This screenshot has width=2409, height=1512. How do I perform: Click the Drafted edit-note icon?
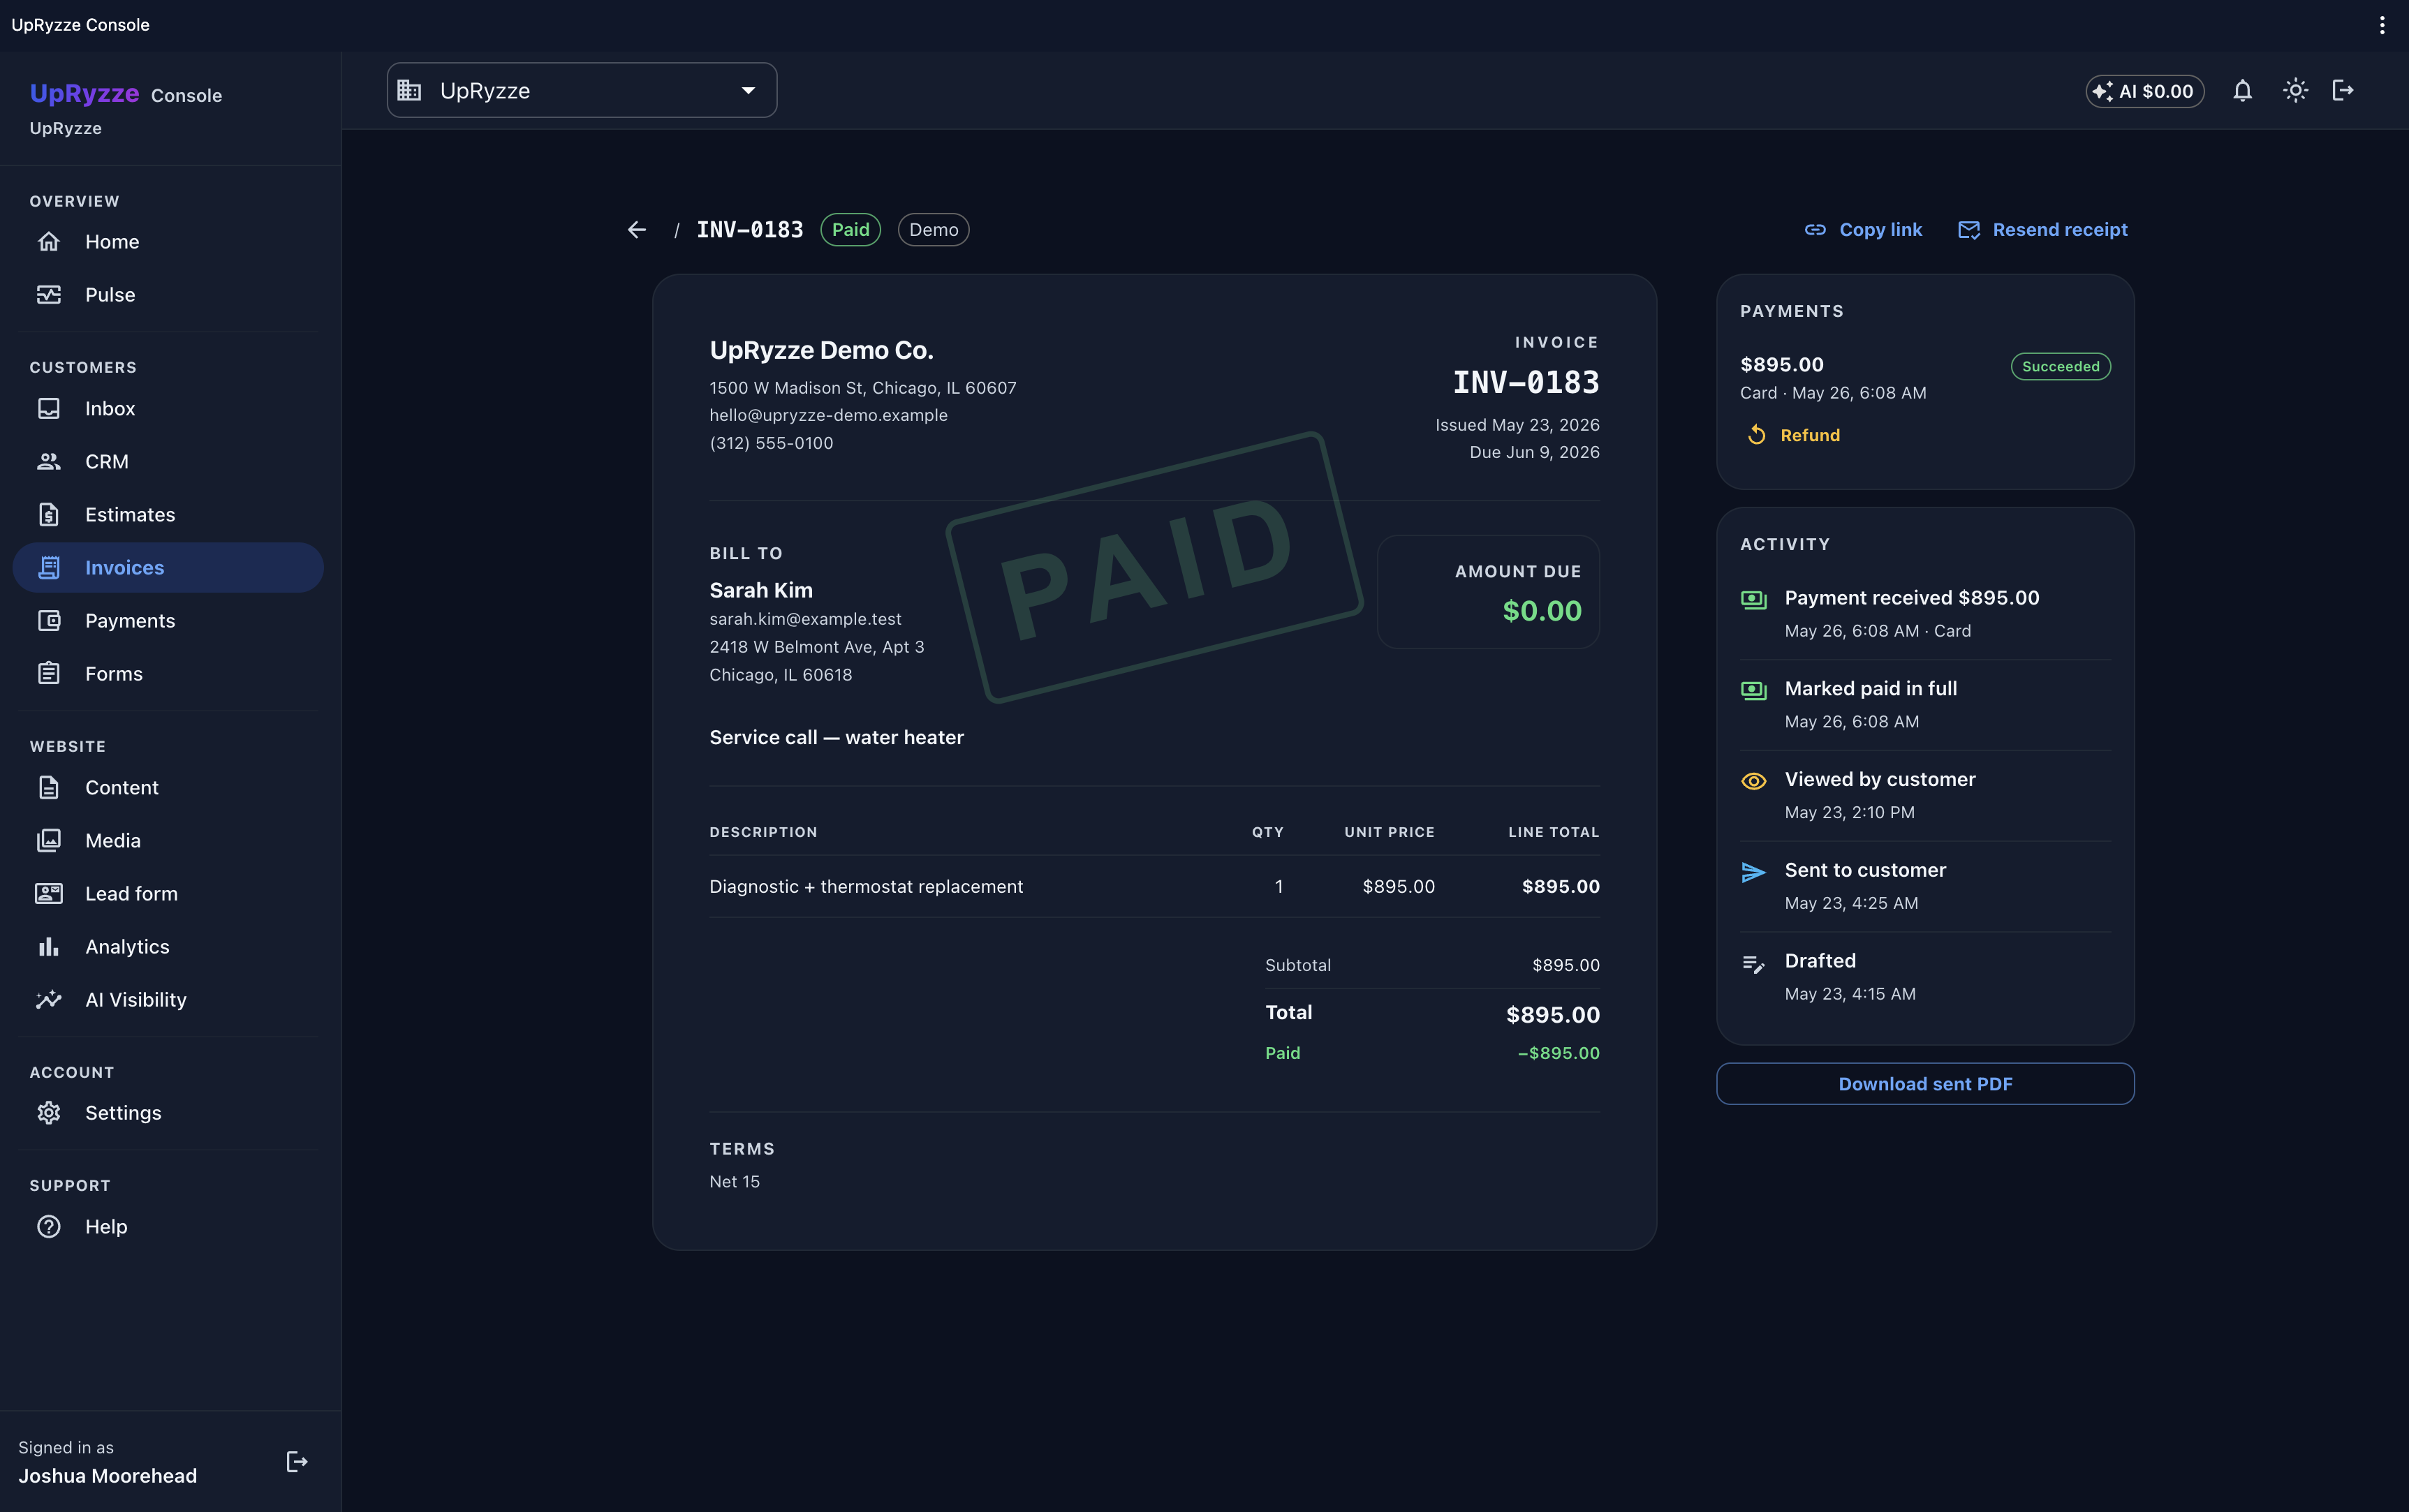tap(1754, 963)
